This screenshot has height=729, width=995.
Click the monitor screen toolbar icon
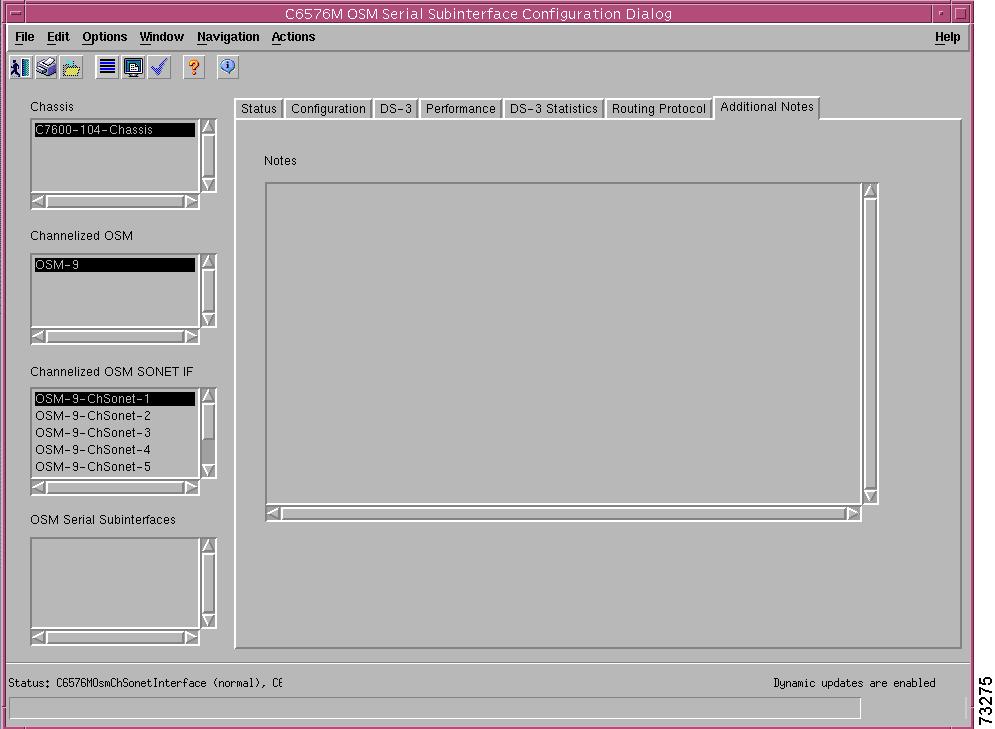point(133,67)
